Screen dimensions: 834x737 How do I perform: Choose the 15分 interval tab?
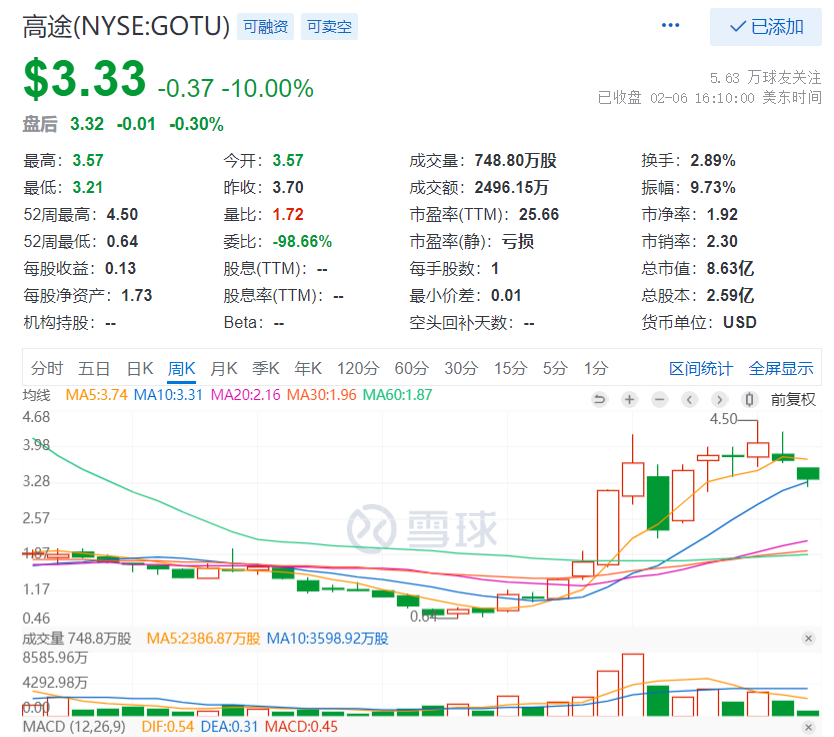(511, 368)
